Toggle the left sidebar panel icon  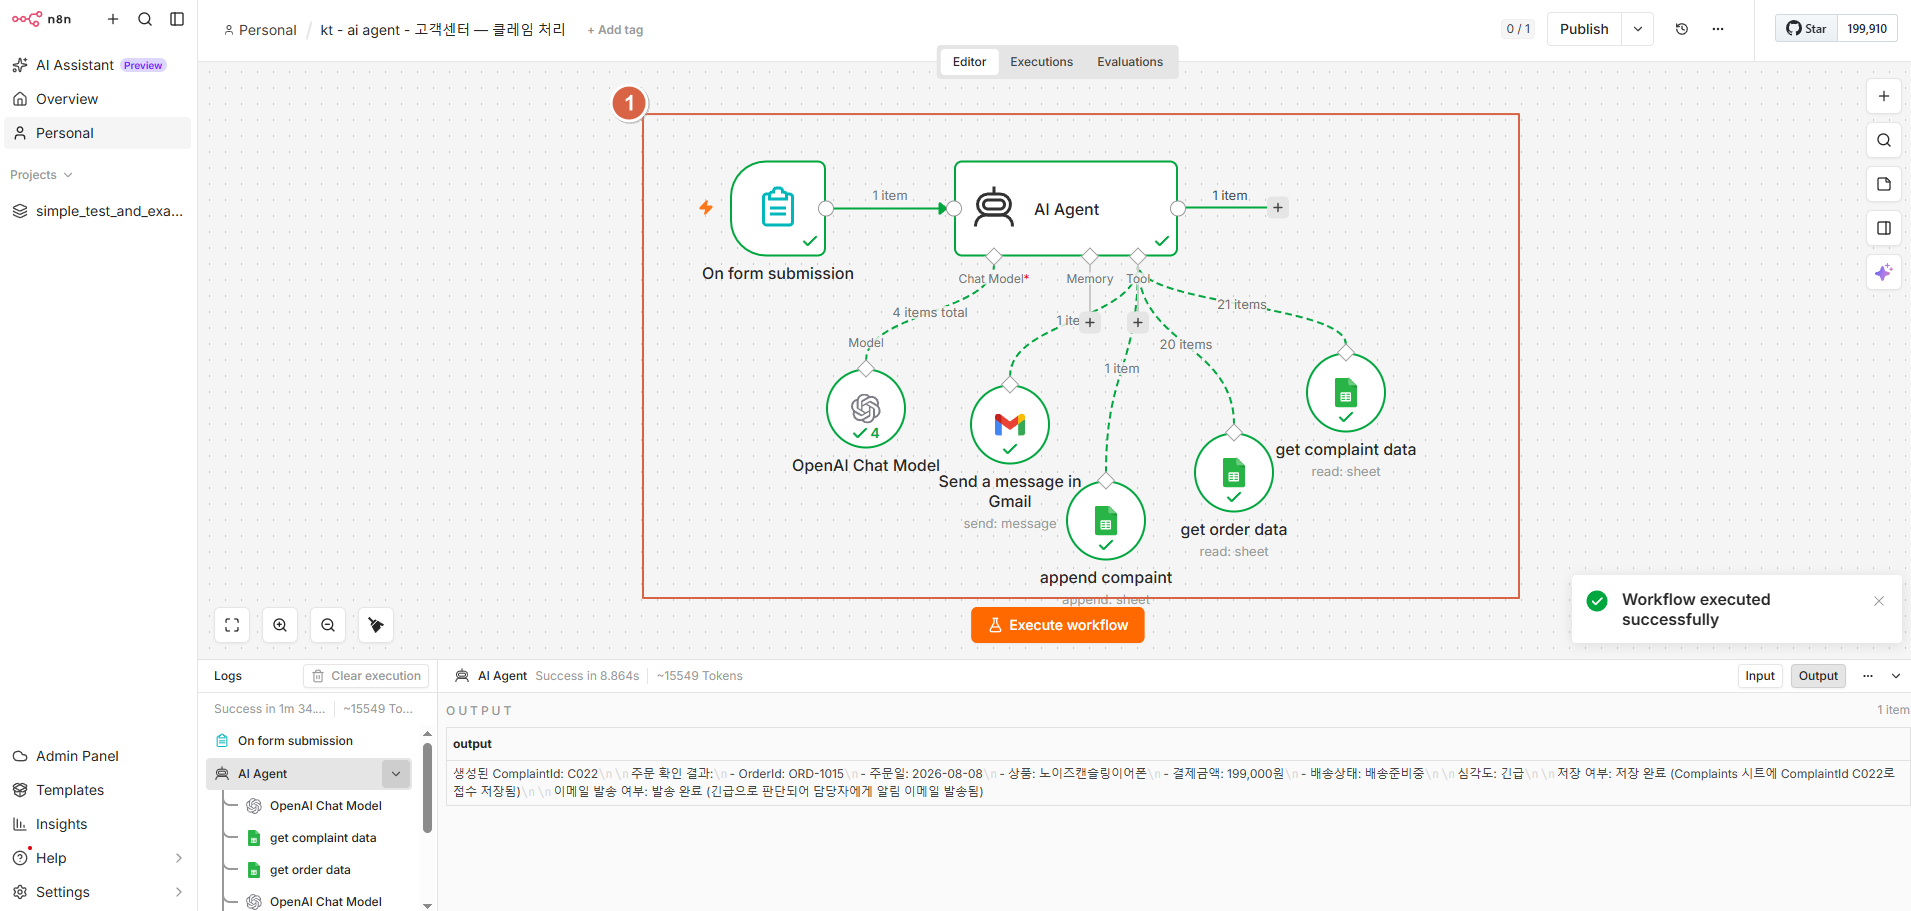[177, 19]
